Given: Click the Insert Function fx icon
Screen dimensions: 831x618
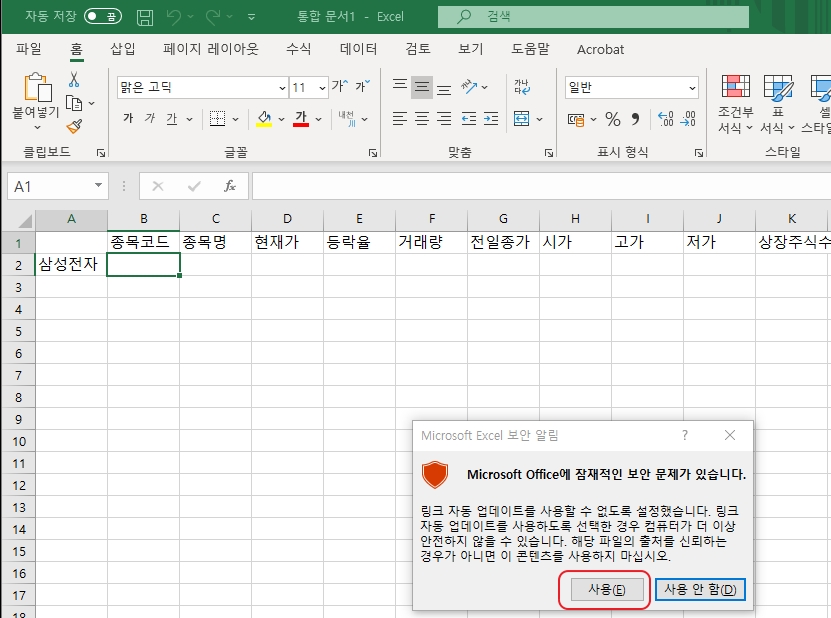Looking at the screenshot, I should pos(229,186).
